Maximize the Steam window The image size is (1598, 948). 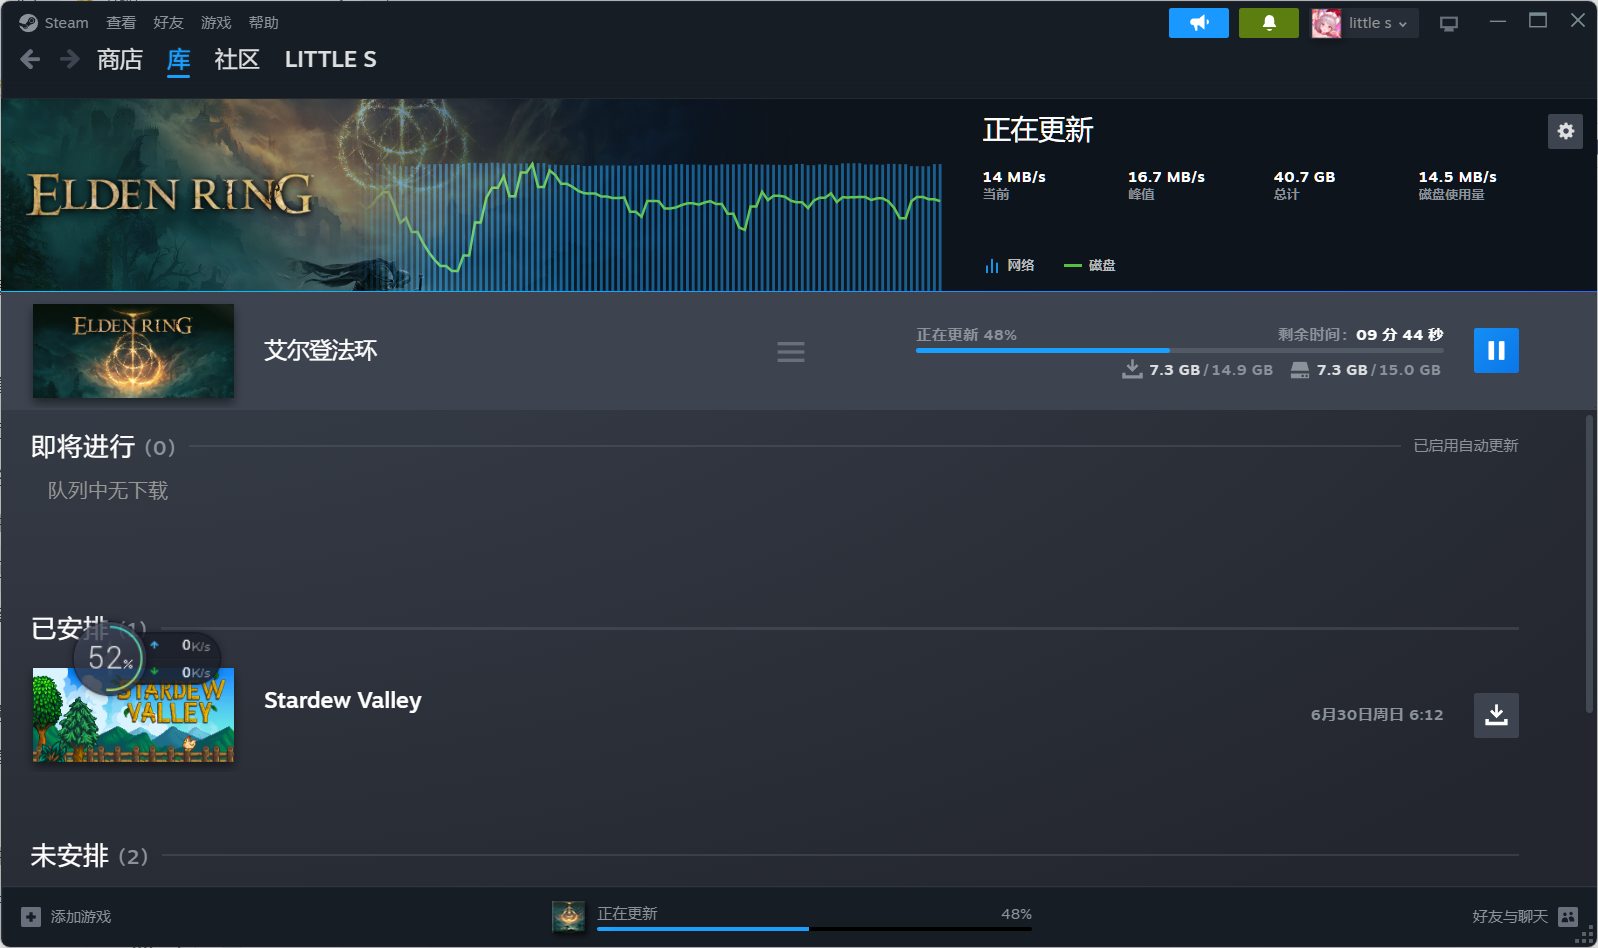click(x=1538, y=21)
